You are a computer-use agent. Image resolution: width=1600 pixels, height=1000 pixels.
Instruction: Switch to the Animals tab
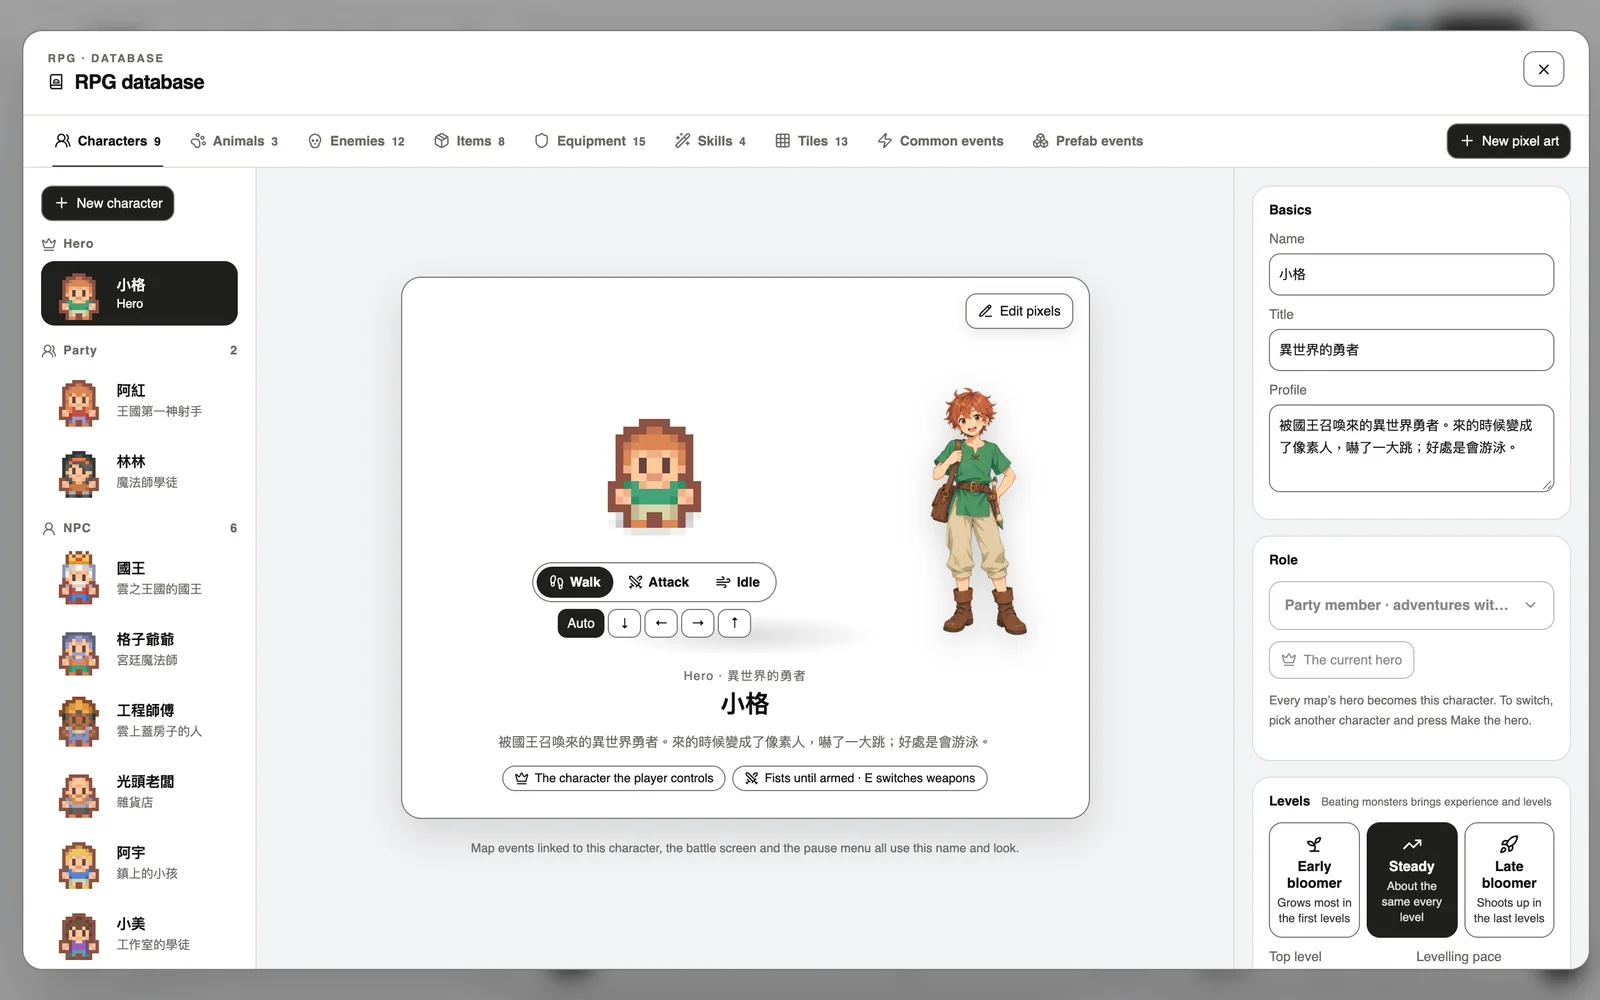point(234,141)
